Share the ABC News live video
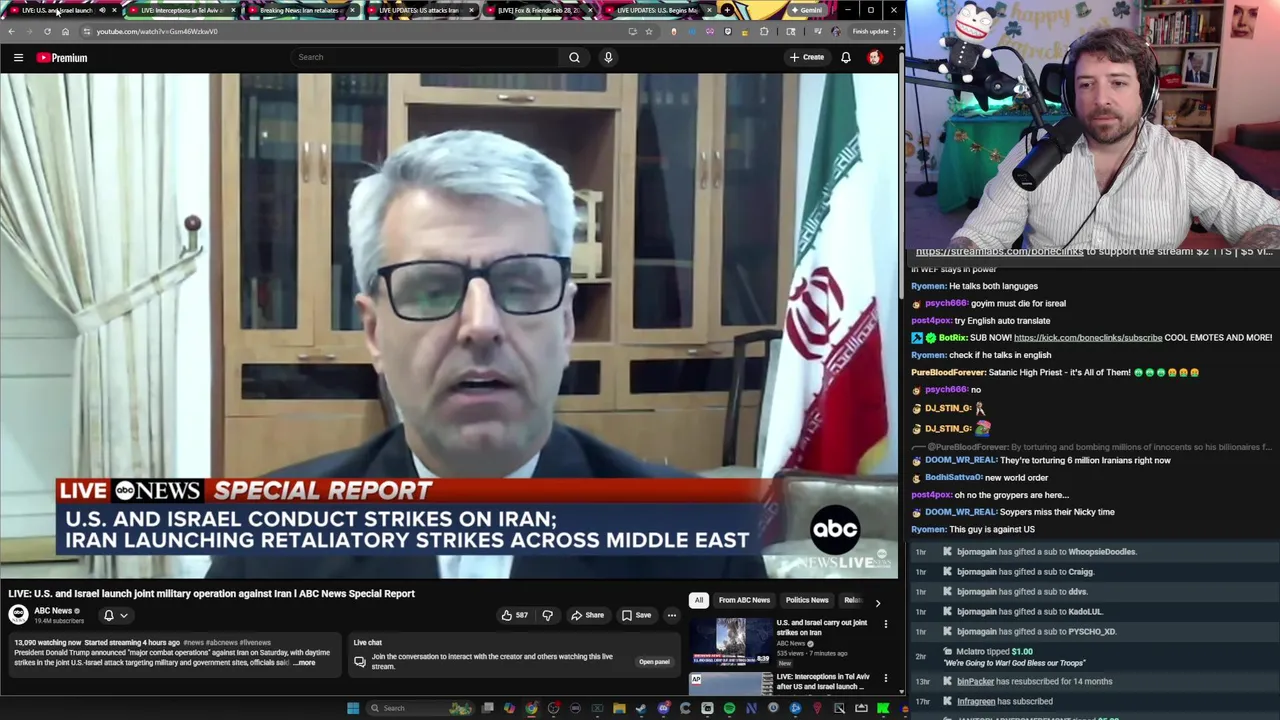 pos(587,615)
